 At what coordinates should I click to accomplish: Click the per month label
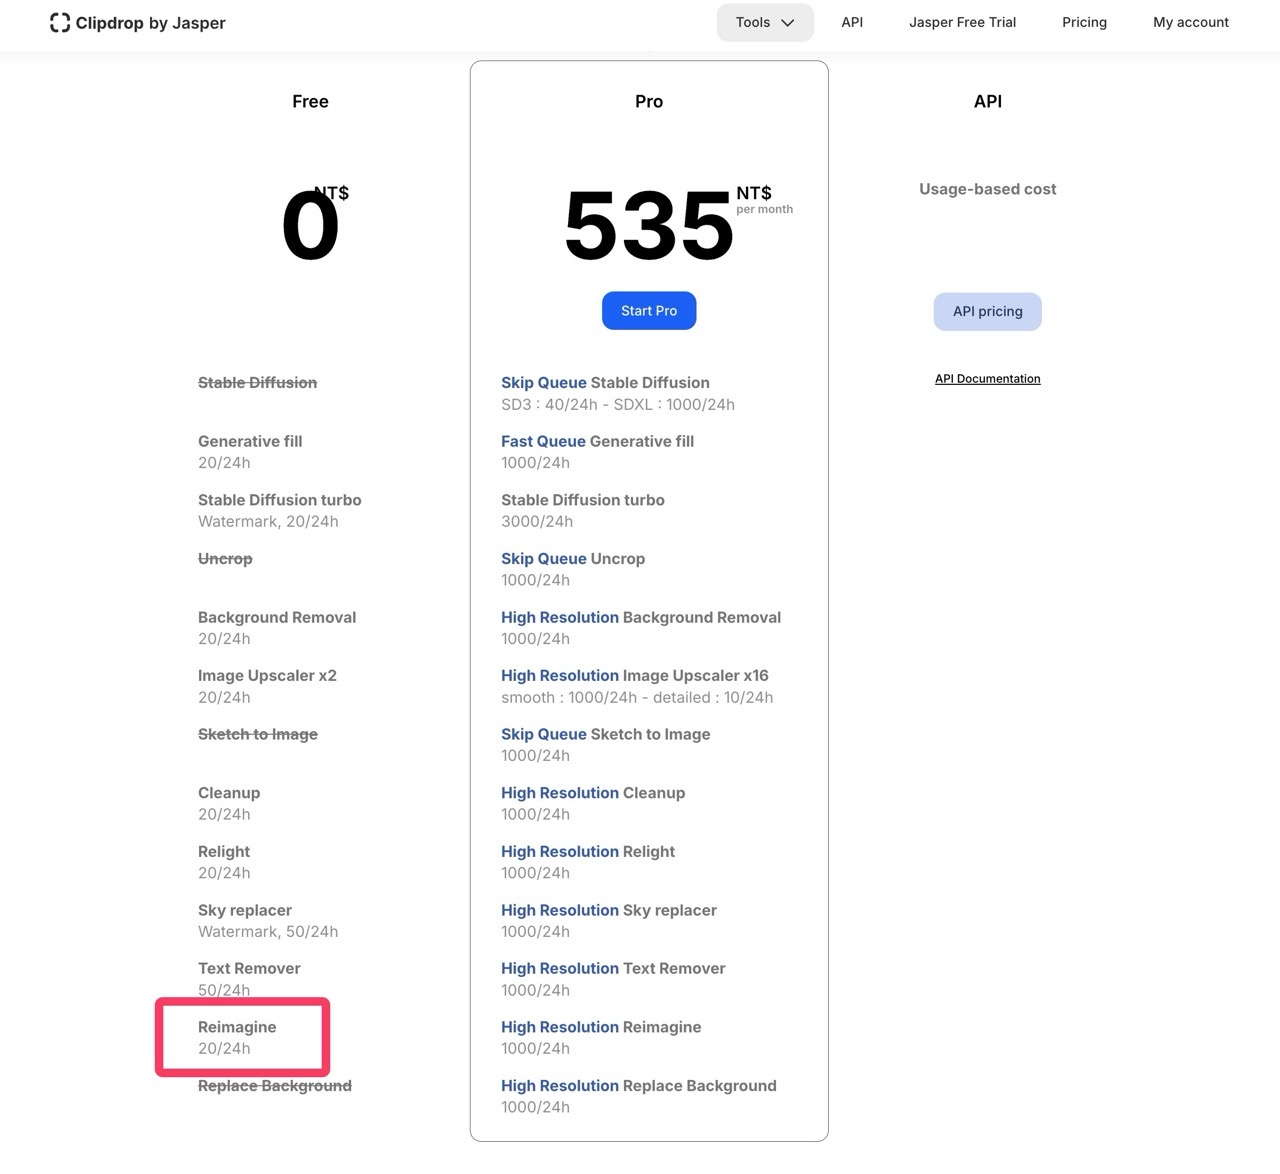(x=764, y=210)
